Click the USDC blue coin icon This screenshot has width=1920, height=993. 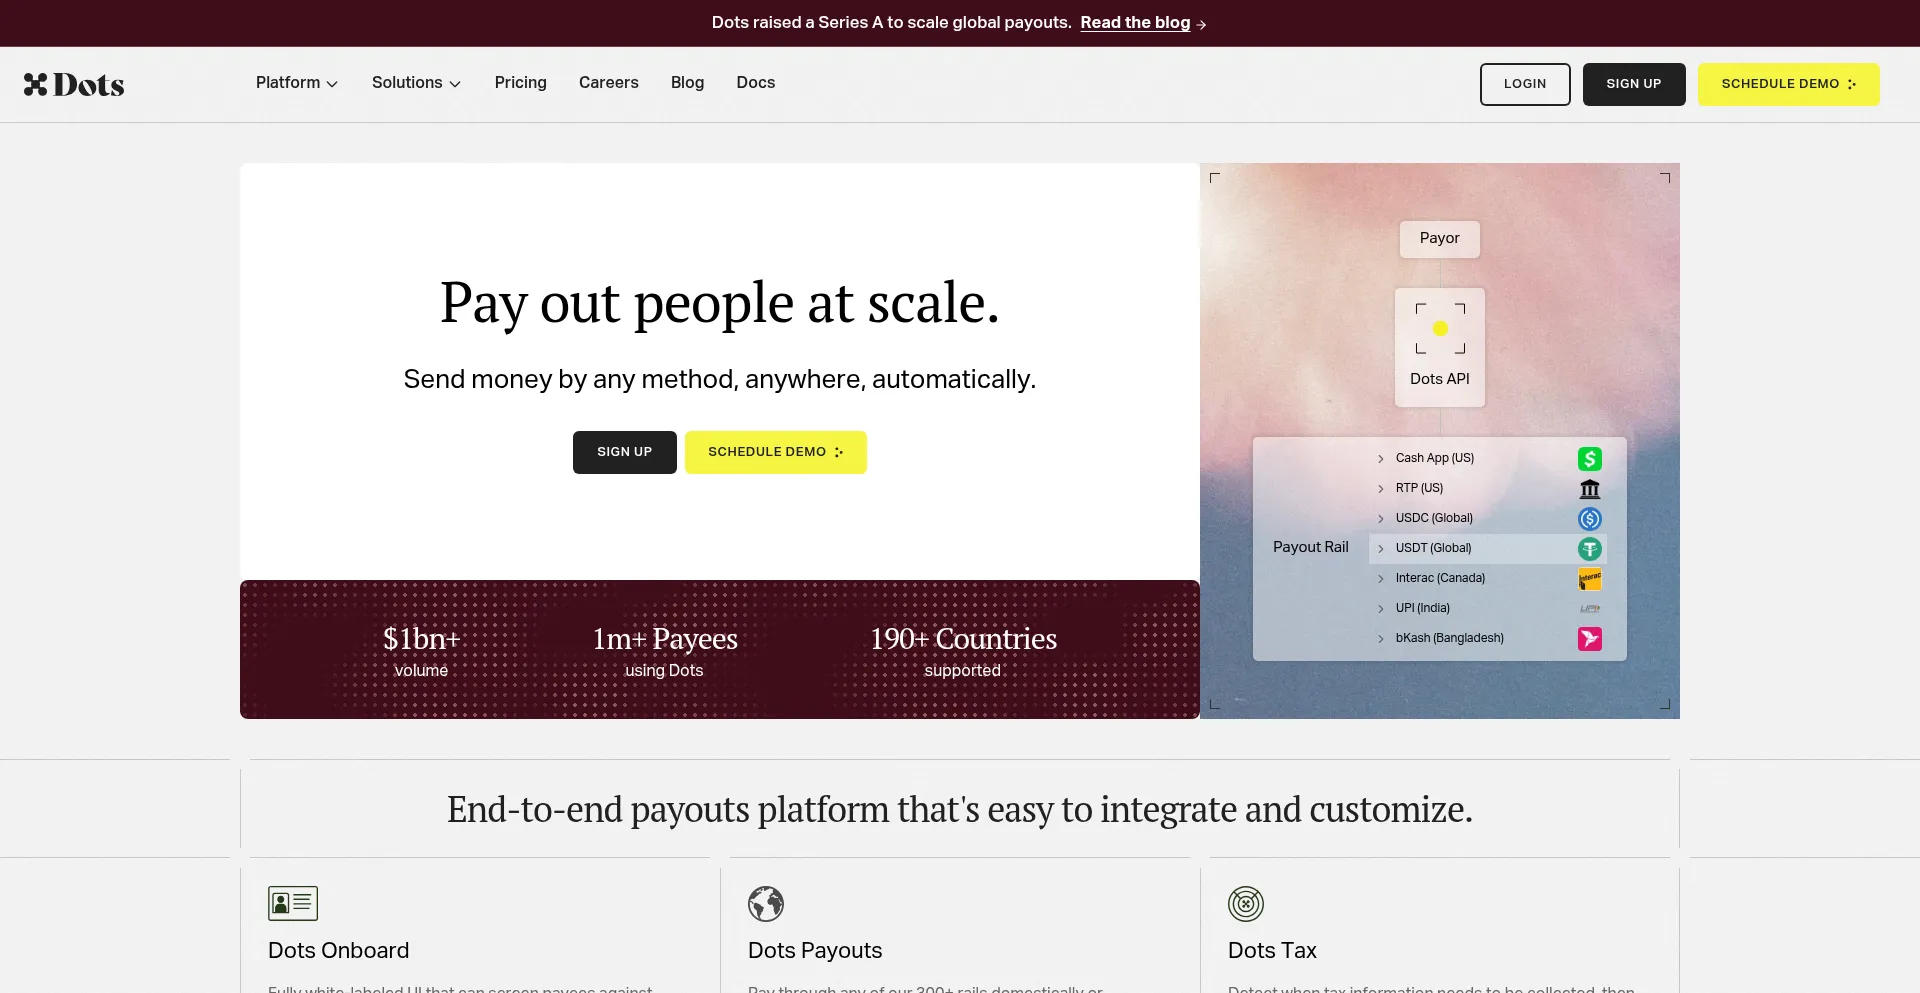coord(1590,519)
